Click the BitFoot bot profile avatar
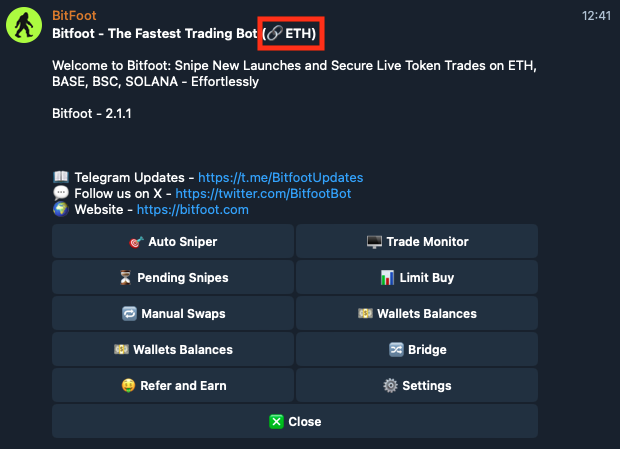The height and width of the screenshot is (449, 620). pos(26,26)
